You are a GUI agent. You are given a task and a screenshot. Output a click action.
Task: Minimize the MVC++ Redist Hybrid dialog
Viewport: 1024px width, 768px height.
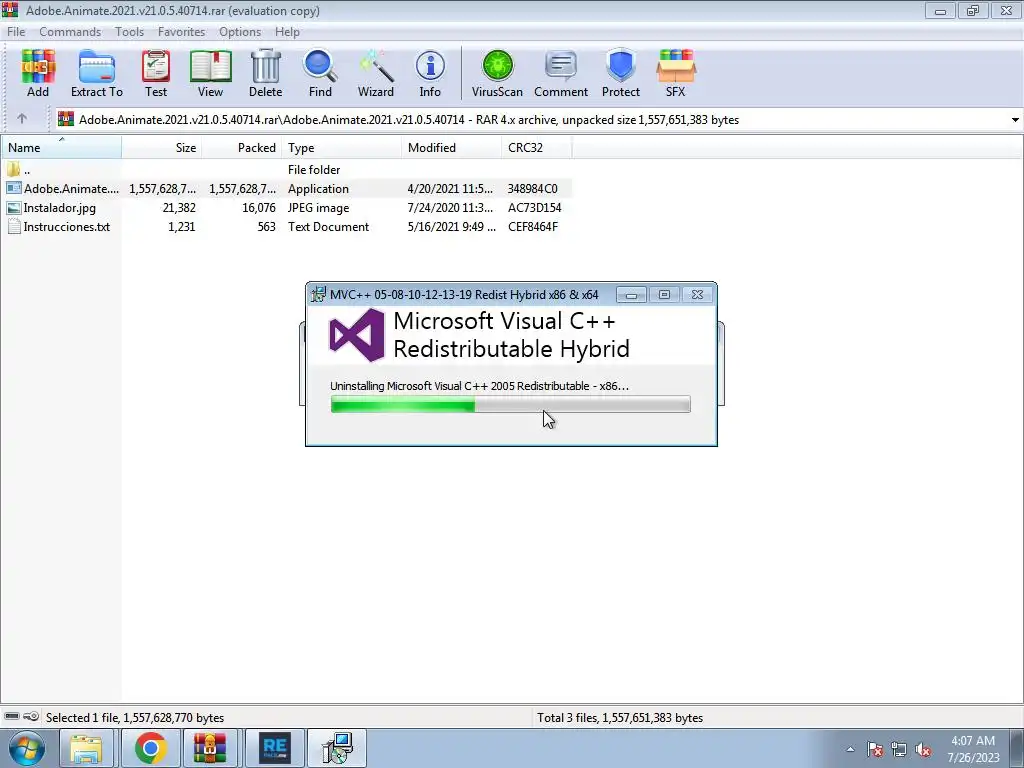(631, 295)
